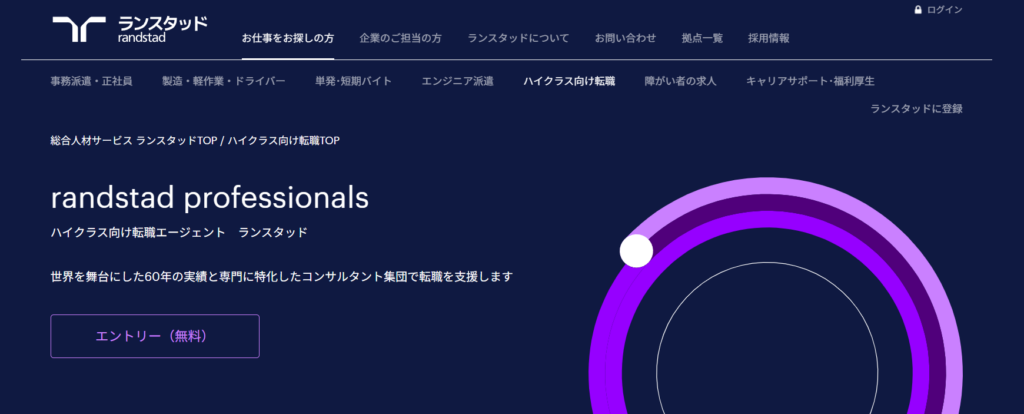Open the ログイン login link
The image size is (1024, 414).
(x=944, y=10)
